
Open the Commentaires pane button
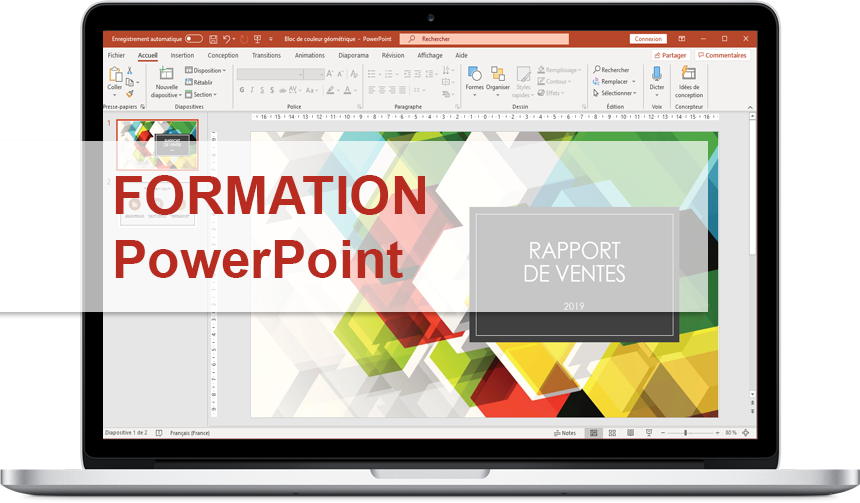(722, 55)
